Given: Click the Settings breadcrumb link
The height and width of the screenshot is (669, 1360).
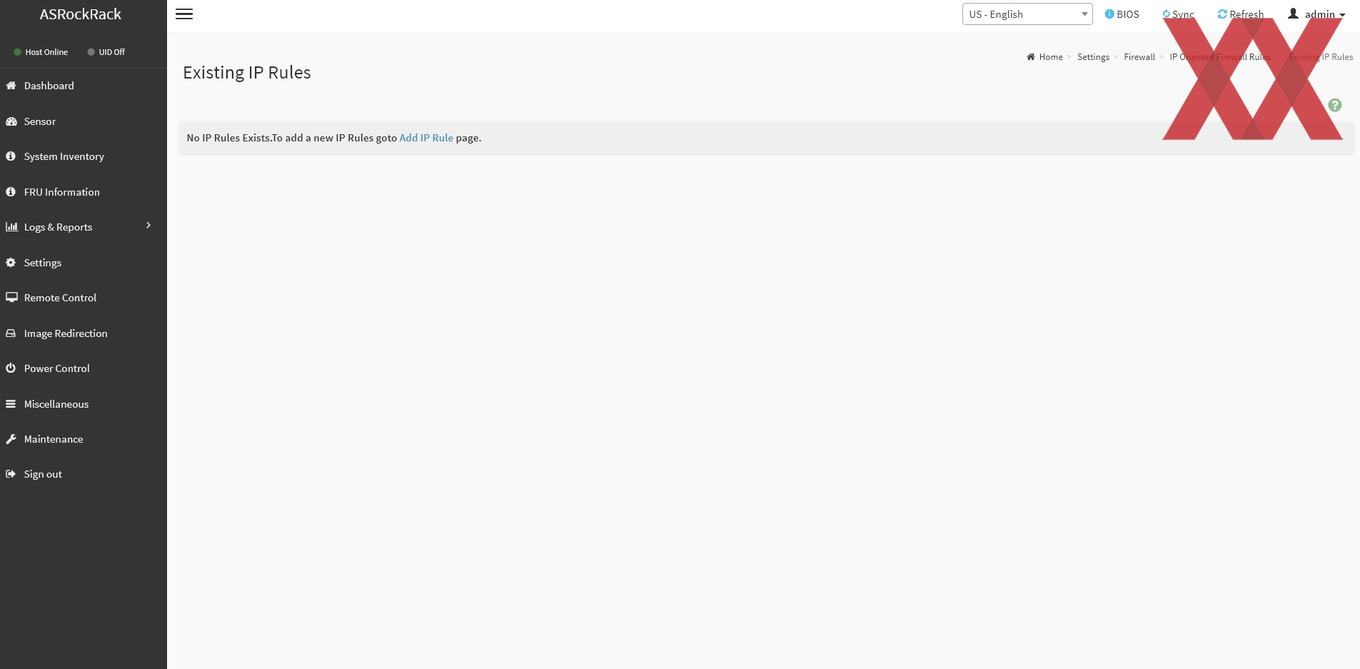Looking at the screenshot, I should pos(1093,57).
